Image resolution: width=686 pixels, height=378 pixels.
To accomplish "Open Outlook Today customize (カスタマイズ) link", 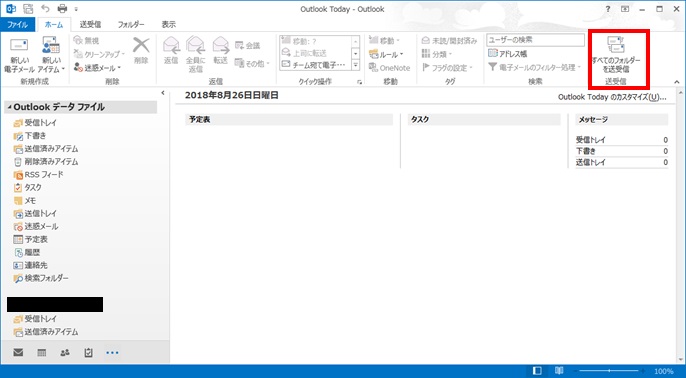I will [x=612, y=97].
